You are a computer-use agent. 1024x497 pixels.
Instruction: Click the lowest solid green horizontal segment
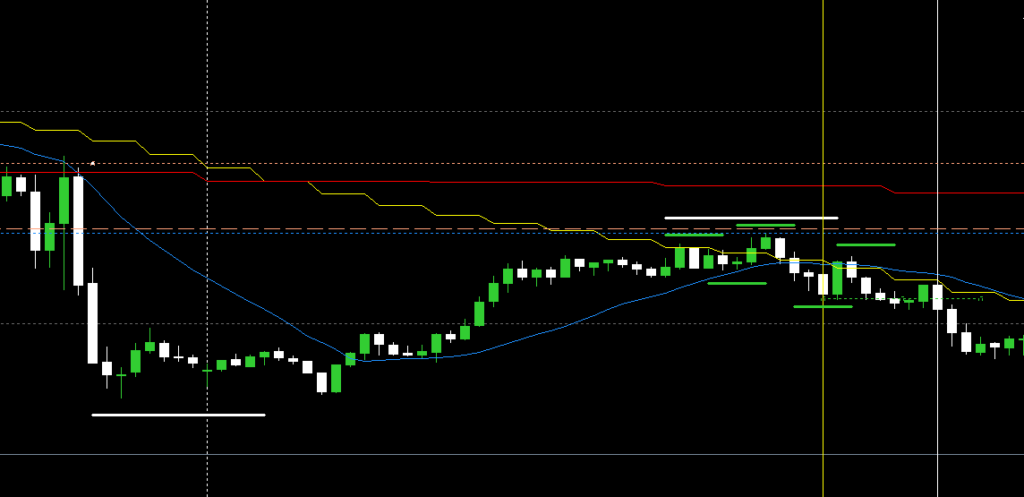822,307
